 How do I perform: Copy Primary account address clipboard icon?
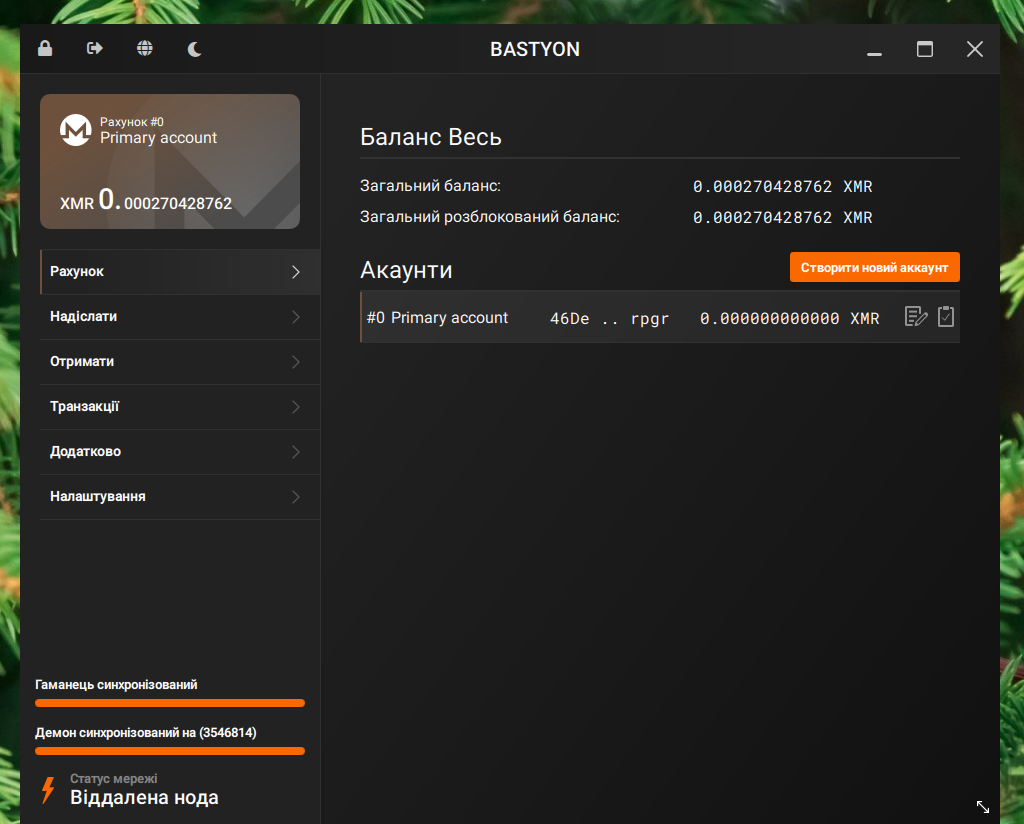pos(946,317)
